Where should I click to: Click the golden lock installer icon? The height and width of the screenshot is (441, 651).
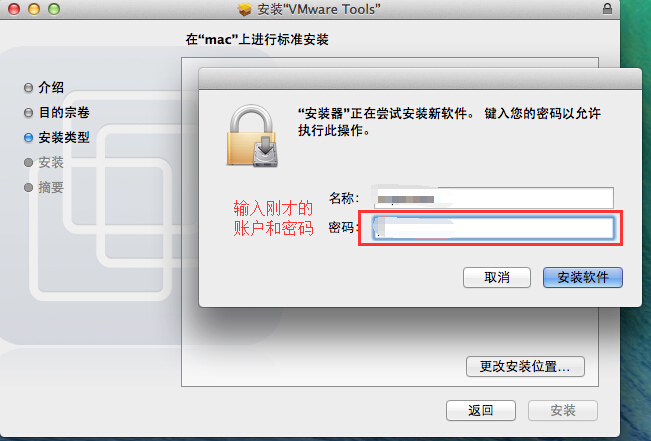click(252, 136)
